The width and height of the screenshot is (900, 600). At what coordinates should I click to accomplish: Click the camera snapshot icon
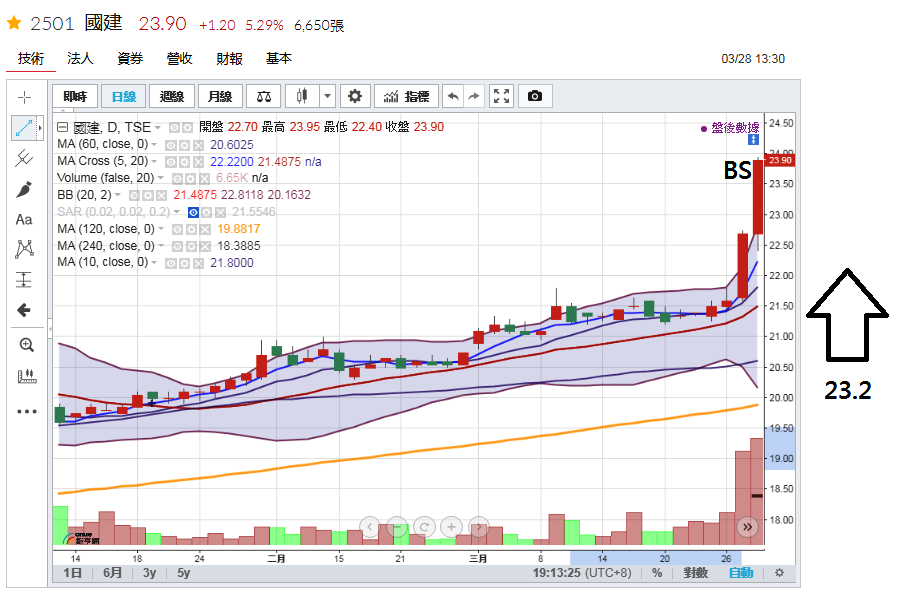(x=535, y=96)
